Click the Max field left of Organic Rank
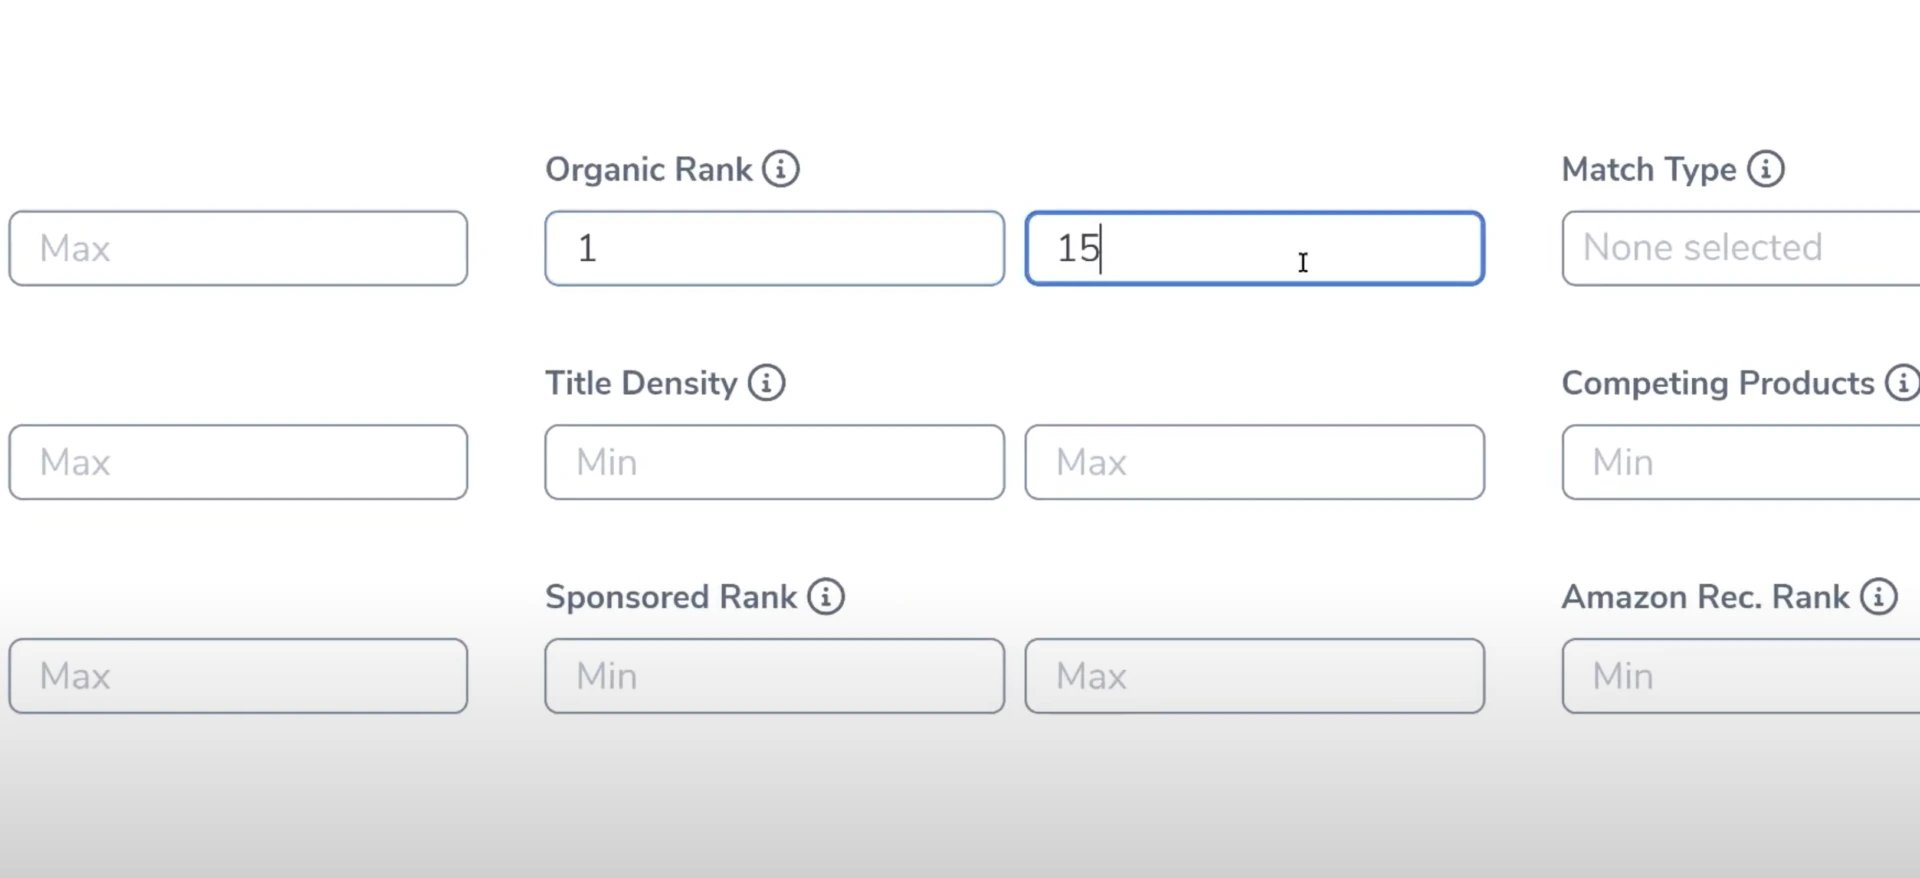Image resolution: width=1920 pixels, height=878 pixels. pos(238,248)
